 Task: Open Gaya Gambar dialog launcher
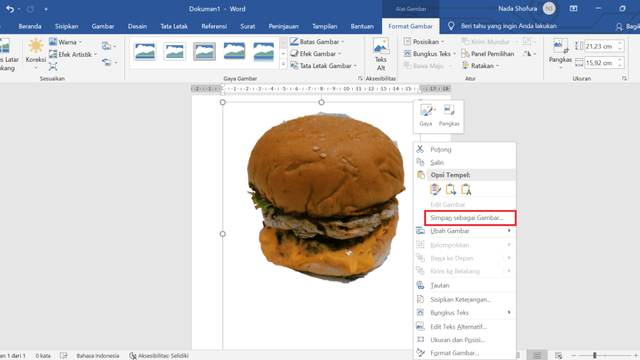[360, 78]
